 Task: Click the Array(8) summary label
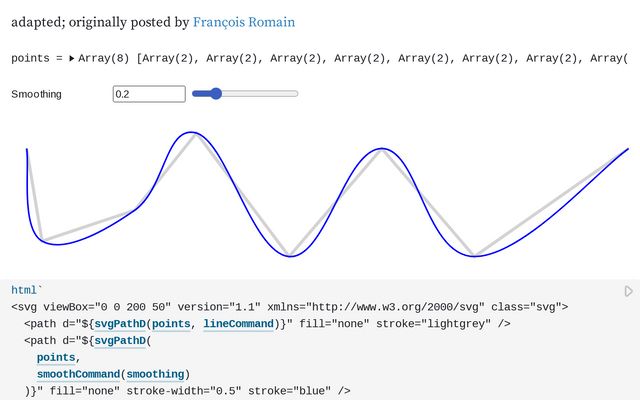tap(105, 59)
